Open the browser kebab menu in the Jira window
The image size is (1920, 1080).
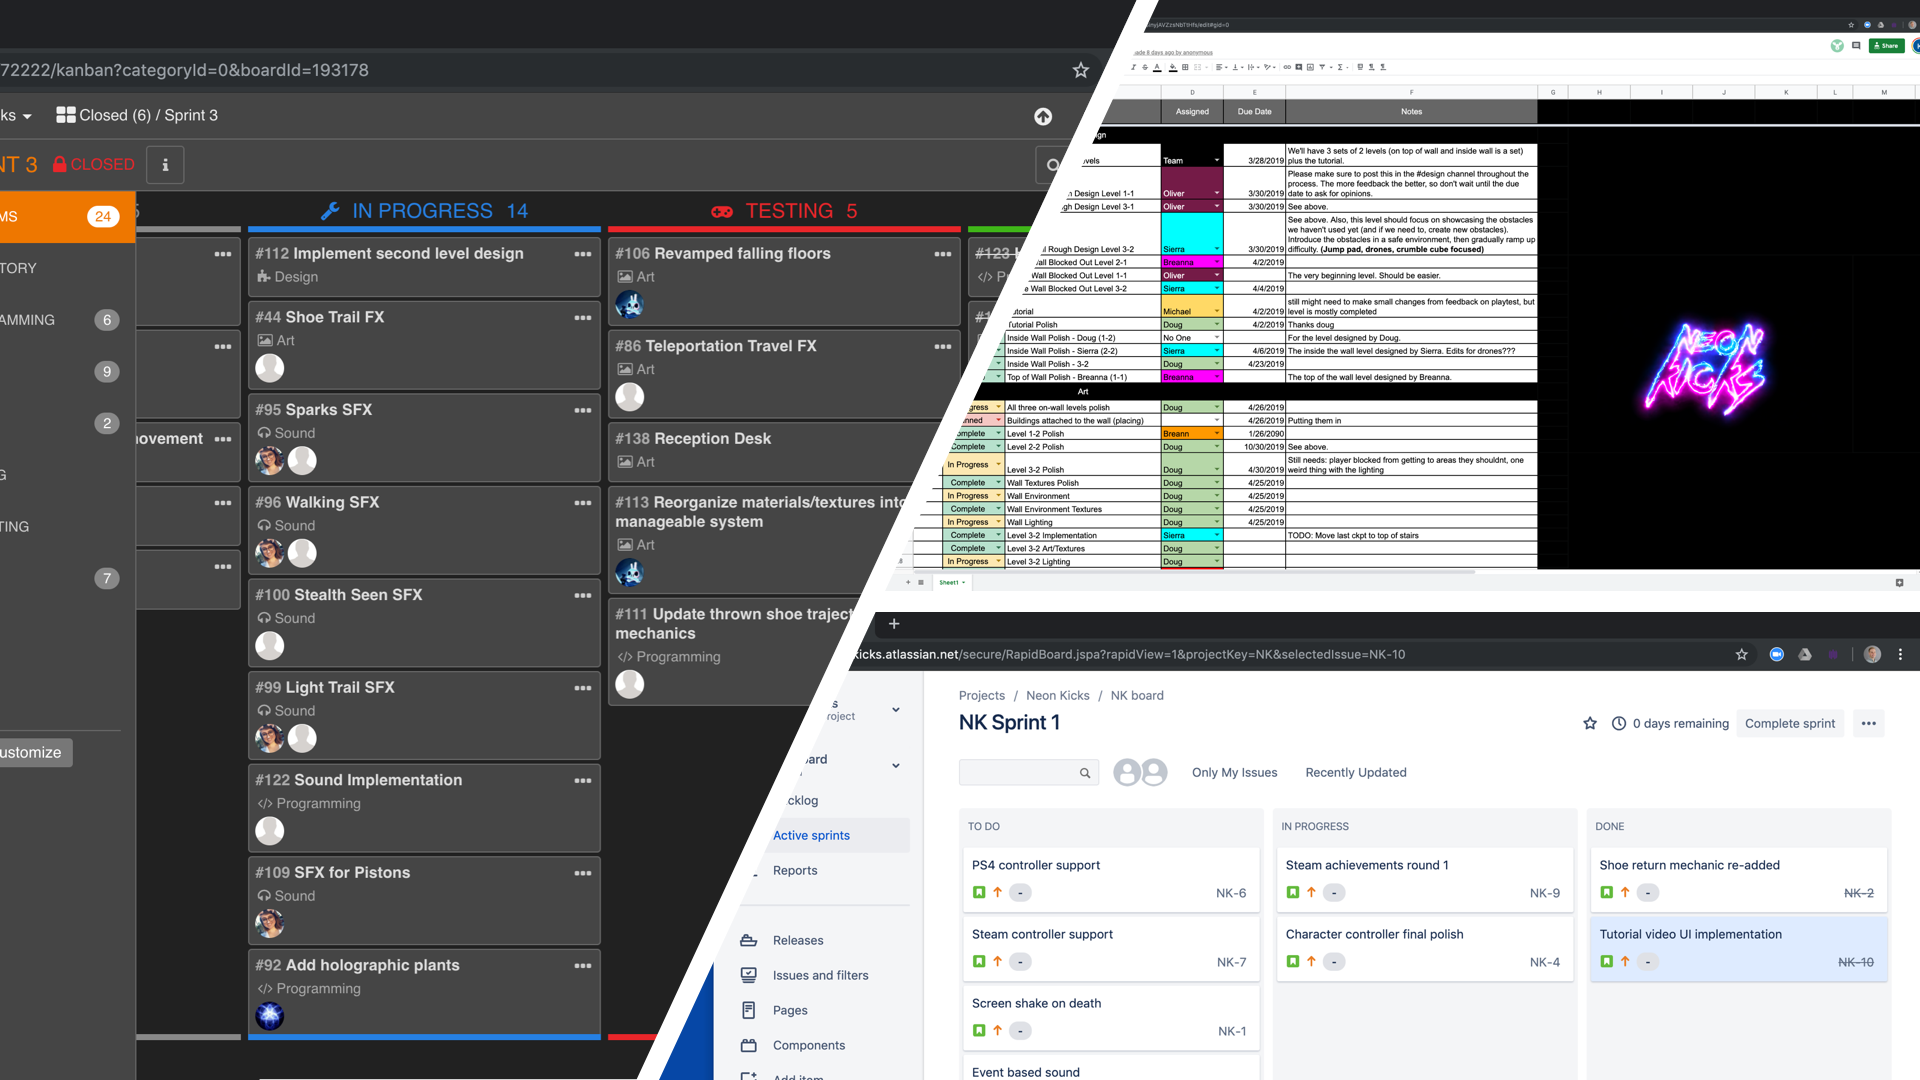tap(1900, 654)
